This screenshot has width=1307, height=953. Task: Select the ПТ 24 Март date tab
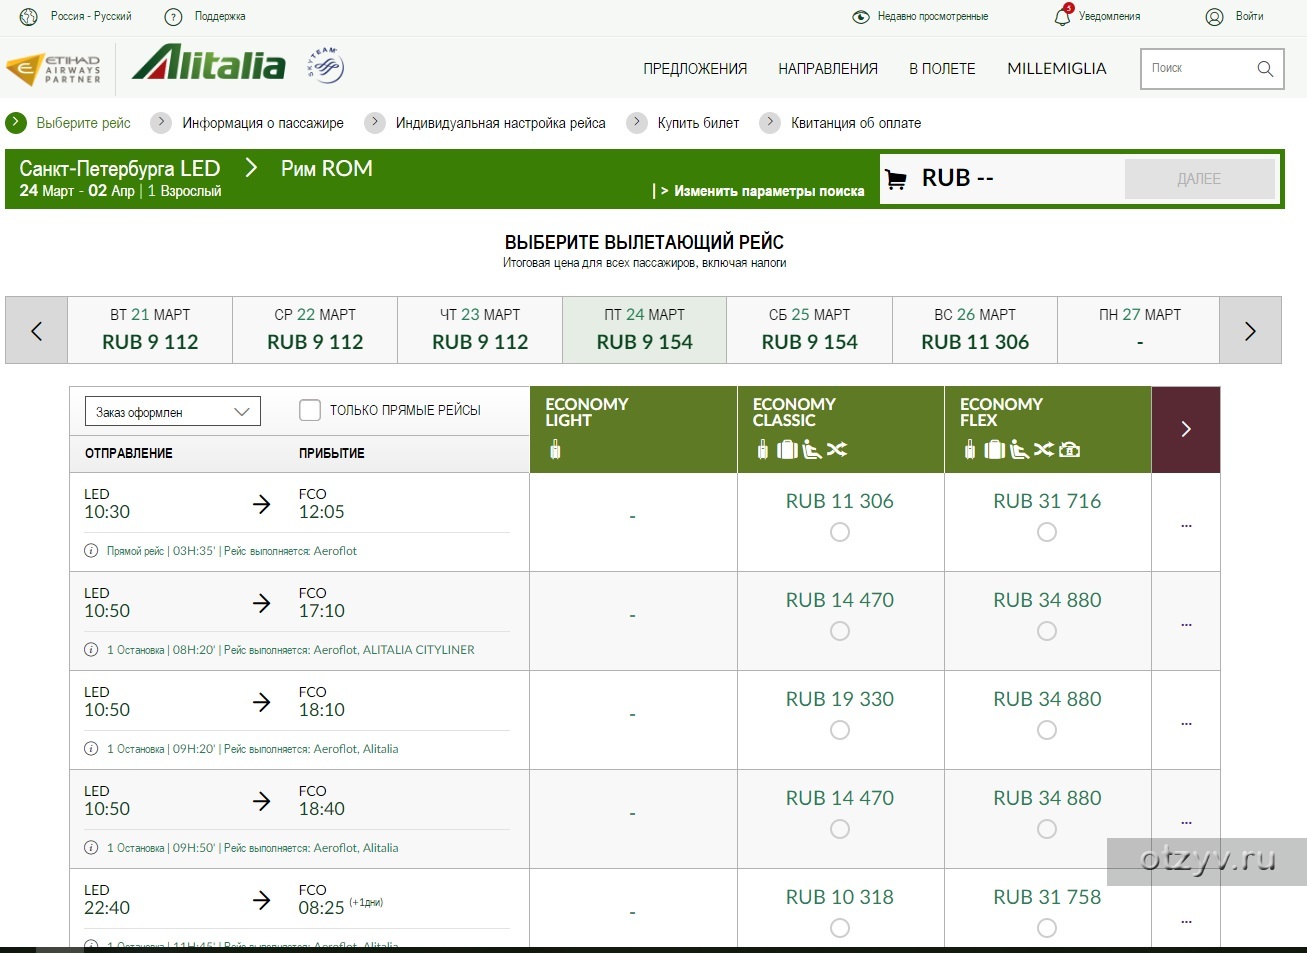click(645, 330)
